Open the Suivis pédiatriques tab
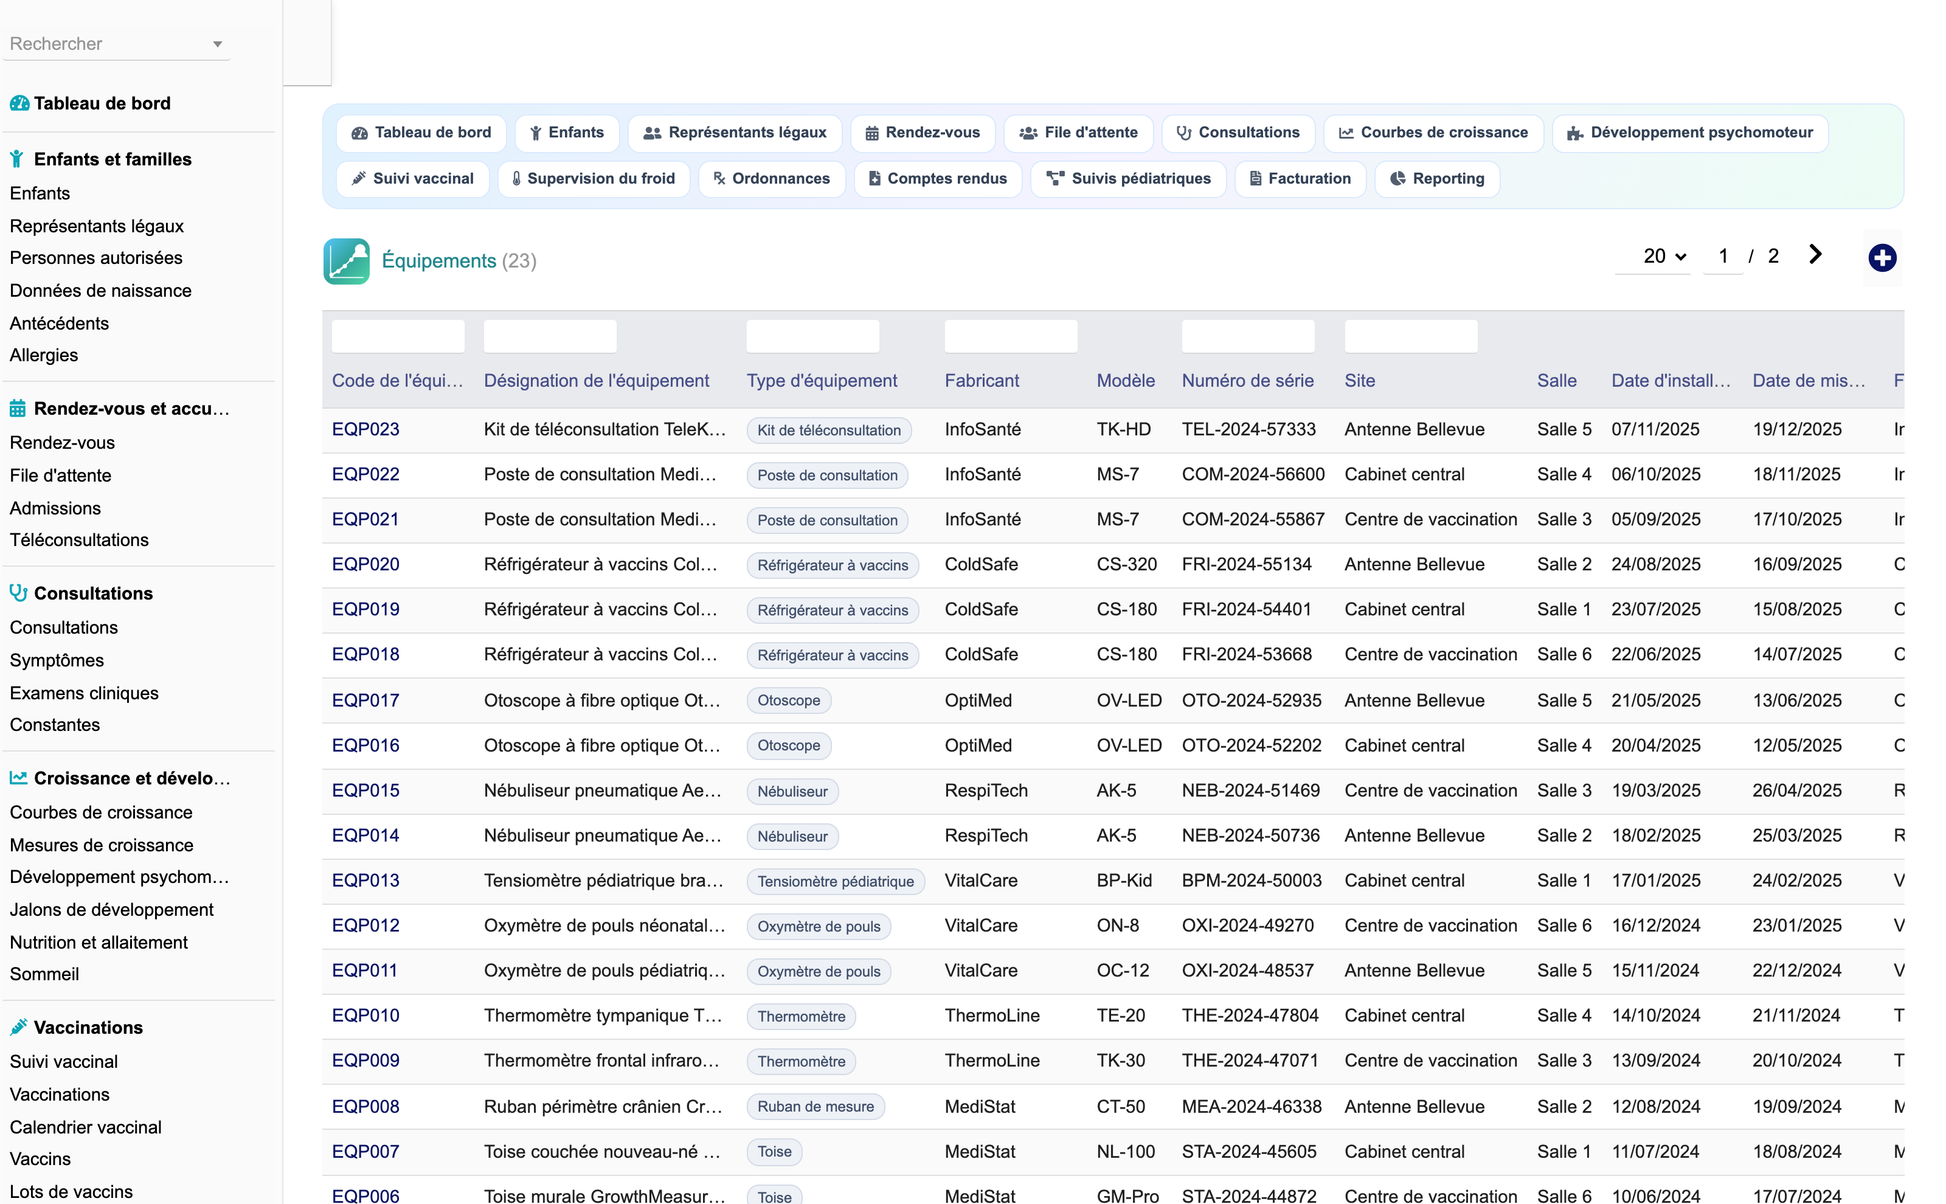The width and height of the screenshot is (1946, 1204). tap(1129, 179)
